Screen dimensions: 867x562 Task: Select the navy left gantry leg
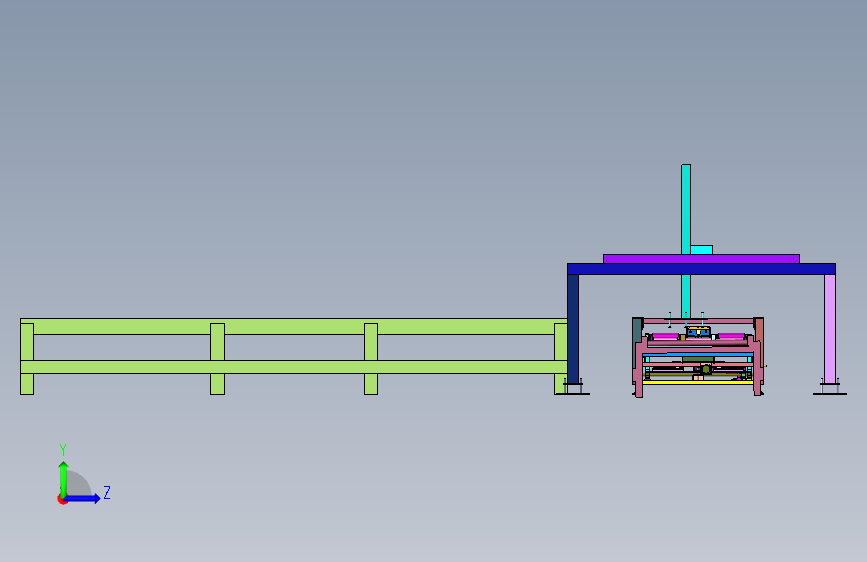click(573, 329)
